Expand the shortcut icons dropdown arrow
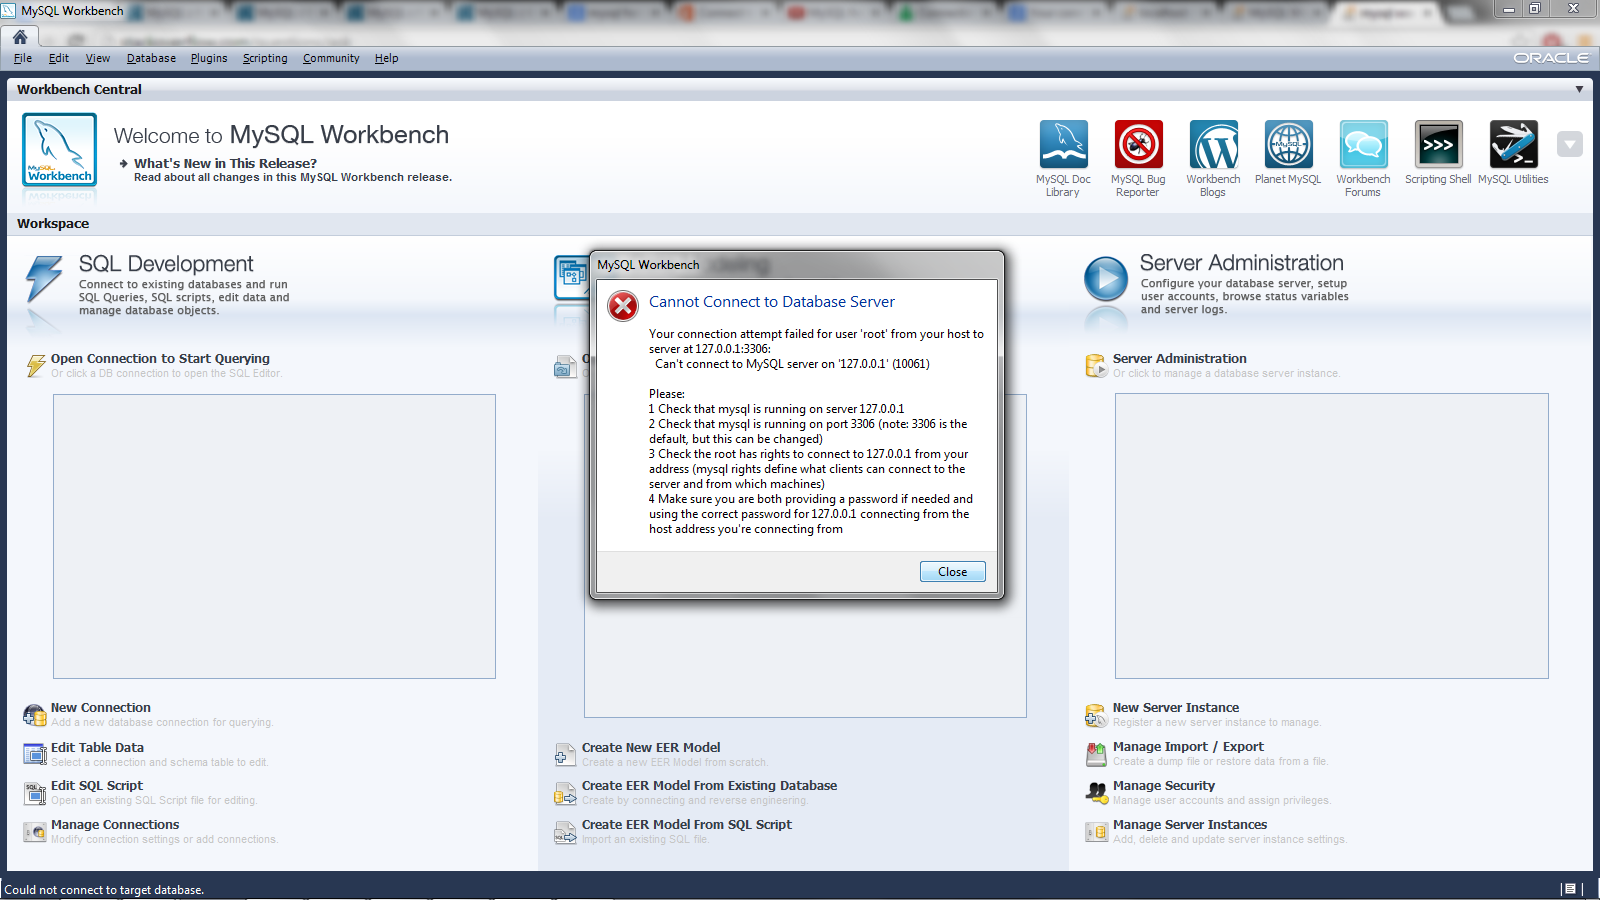 [x=1570, y=145]
